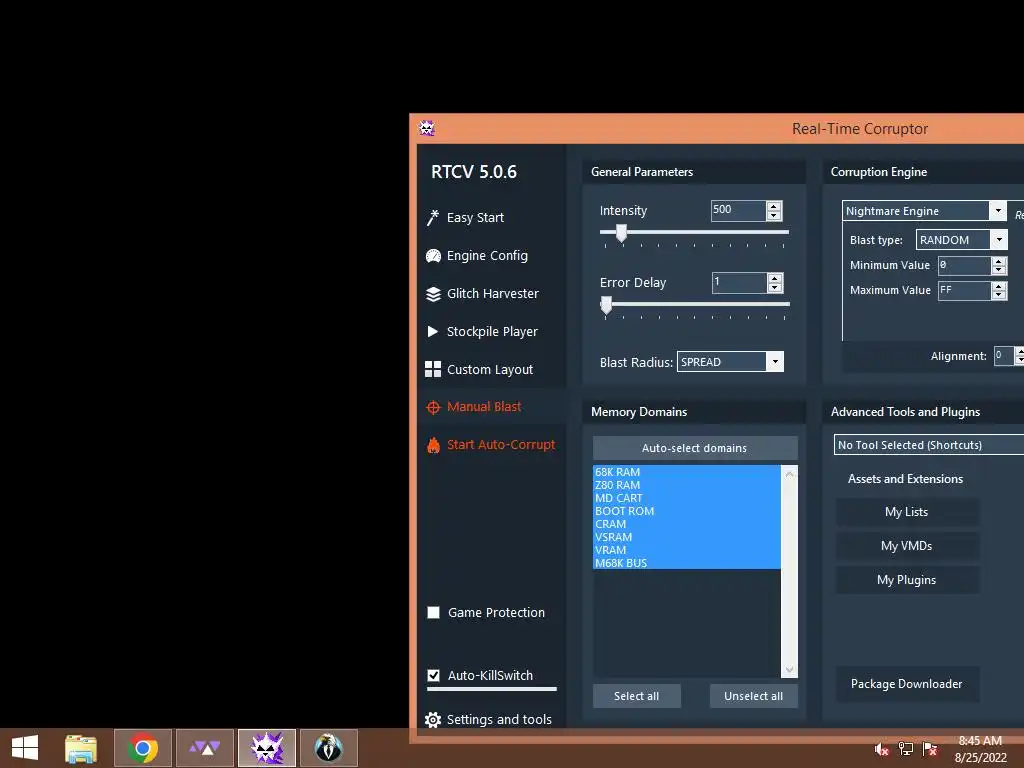Image resolution: width=1024 pixels, height=768 pixels.
Task: Decrease Maximum Value with its down arrow
Action: pos(999,295)
